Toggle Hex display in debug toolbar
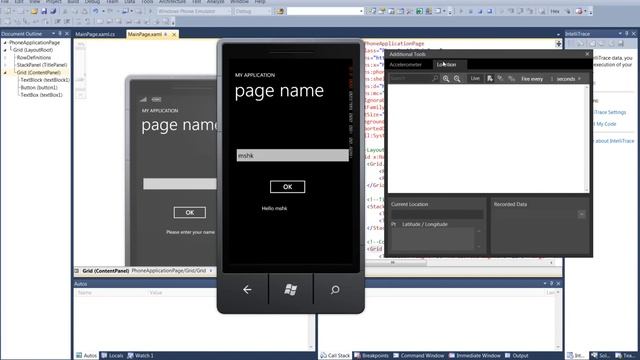Screen dimensions: 640x360 (x=555, y=11)
